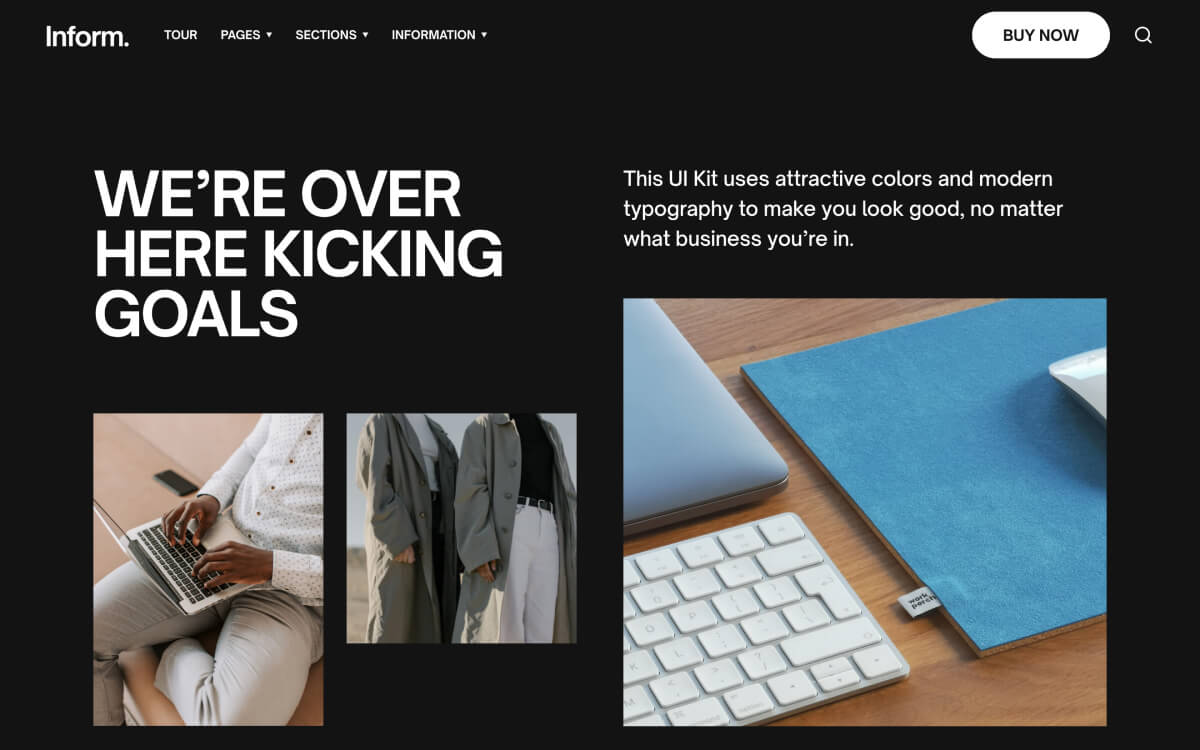The image size is (1200, 750).
Task: Click the silver laptop lid in desk photo
Action: 700,410
